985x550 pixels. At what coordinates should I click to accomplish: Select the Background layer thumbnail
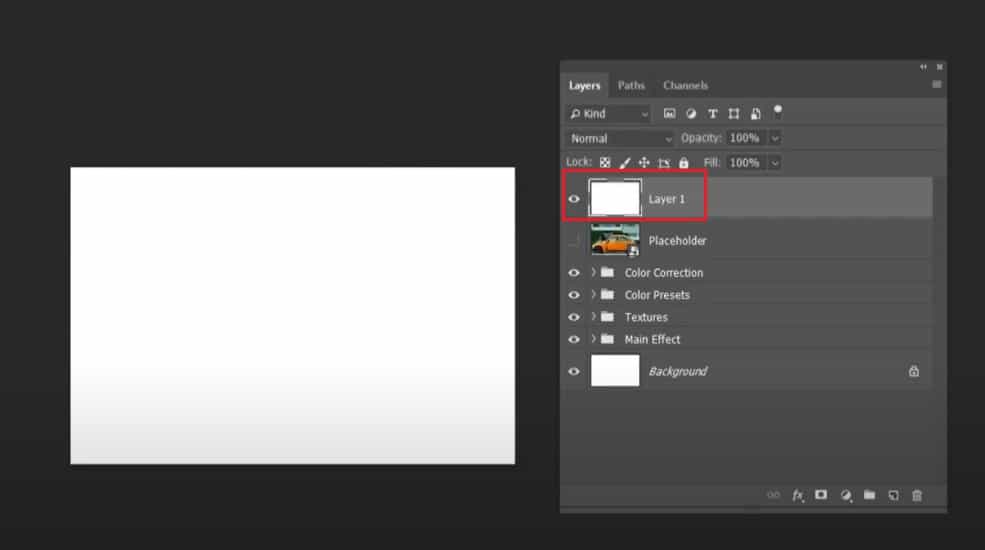(x=615, y=370)
